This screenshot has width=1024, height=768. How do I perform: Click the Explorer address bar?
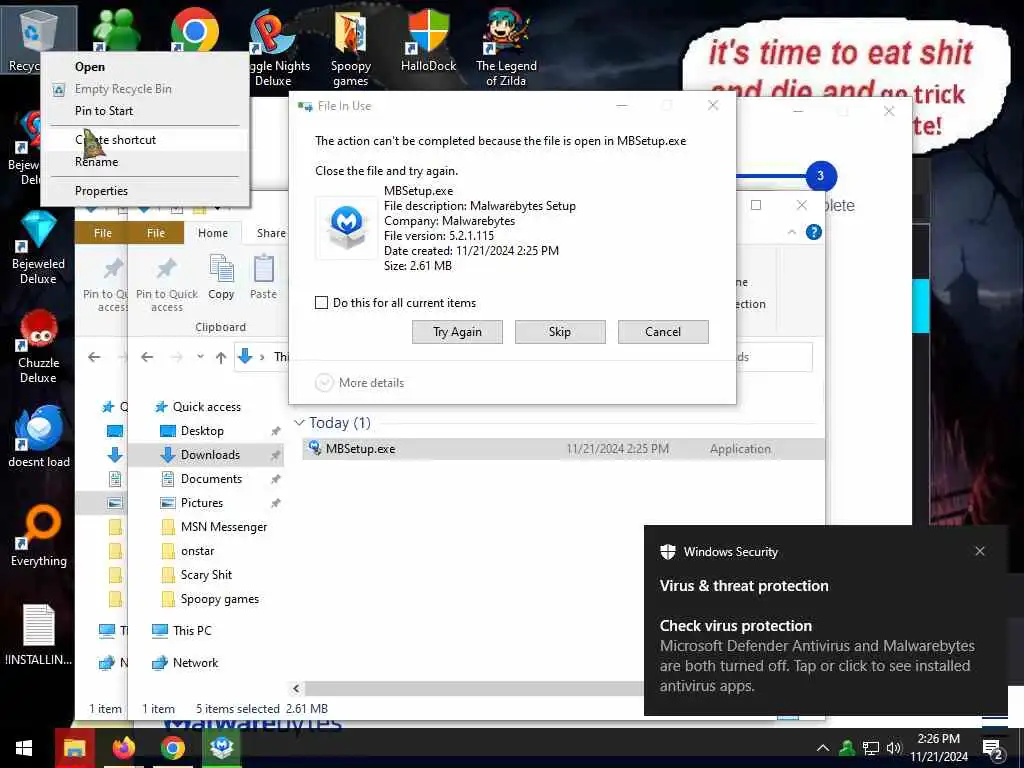pos(263,357)
